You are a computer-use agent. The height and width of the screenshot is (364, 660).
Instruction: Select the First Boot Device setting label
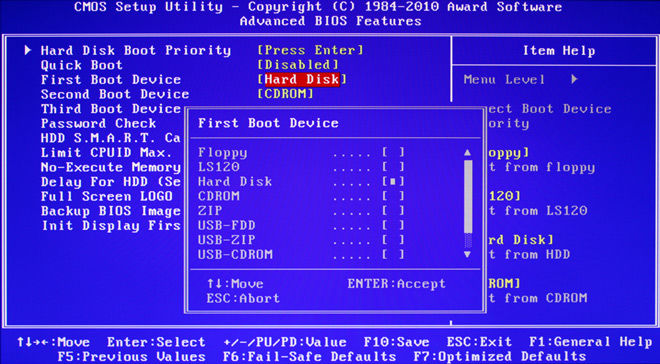tap(111, 80)
